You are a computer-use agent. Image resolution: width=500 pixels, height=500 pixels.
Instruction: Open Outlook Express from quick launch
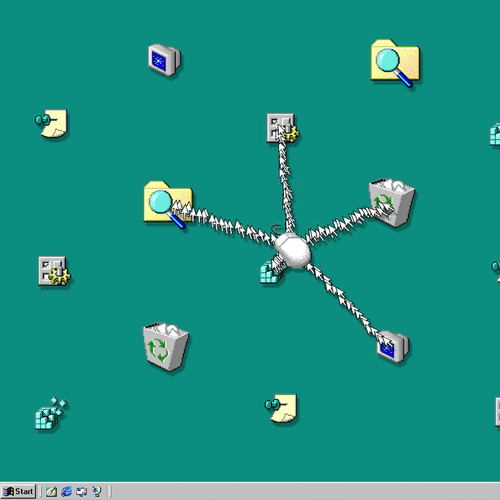(x=82, y=491)
